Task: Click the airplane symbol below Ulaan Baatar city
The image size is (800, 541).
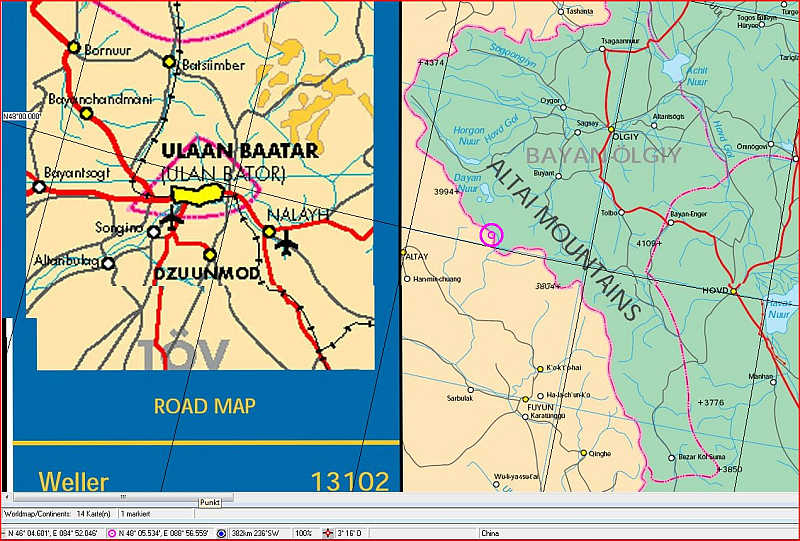Action: [x=171, y=219]
